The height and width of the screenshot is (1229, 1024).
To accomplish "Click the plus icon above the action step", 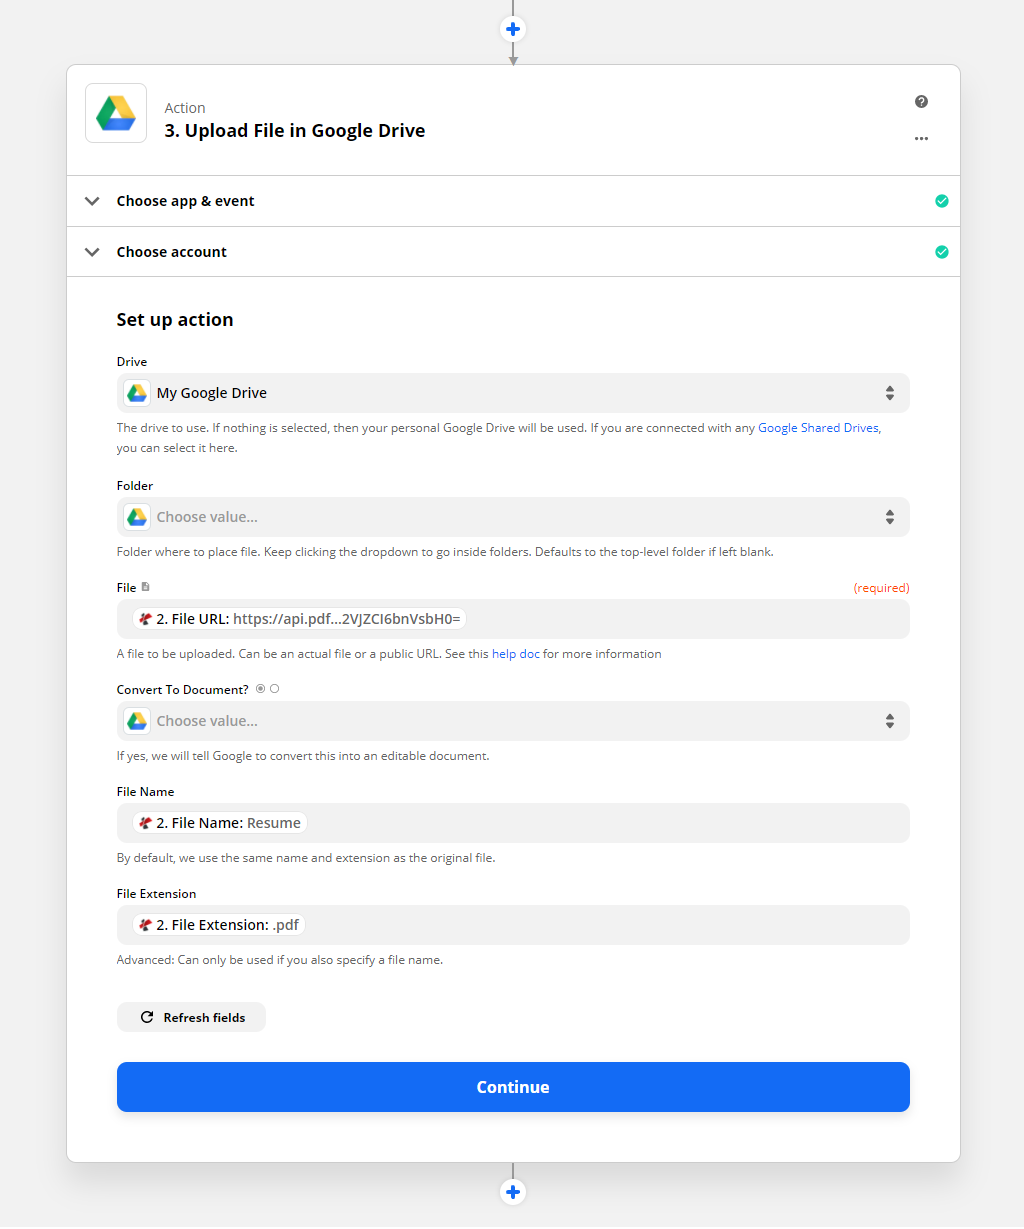I will pyautogui.click(x=513, y=29).
